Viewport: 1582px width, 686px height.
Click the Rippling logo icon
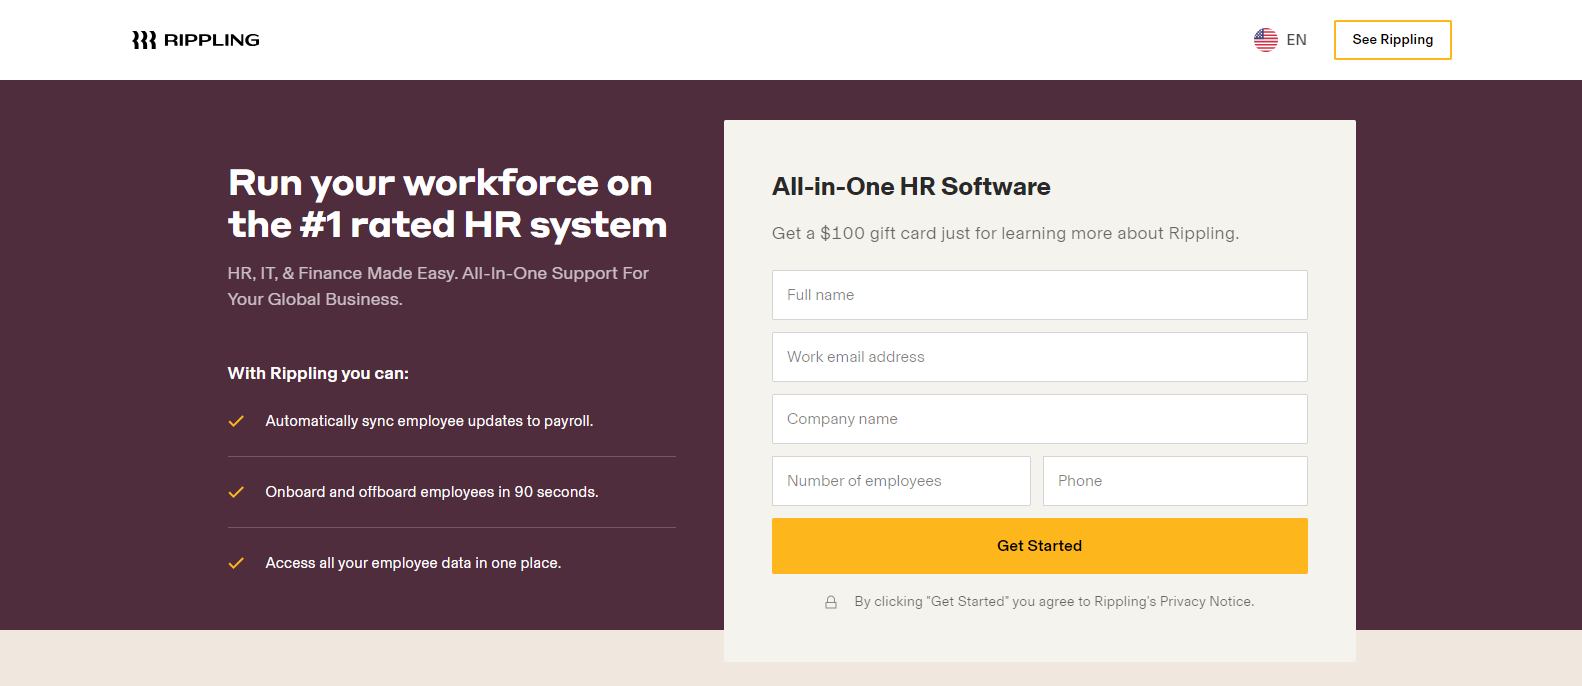[144, 40]
